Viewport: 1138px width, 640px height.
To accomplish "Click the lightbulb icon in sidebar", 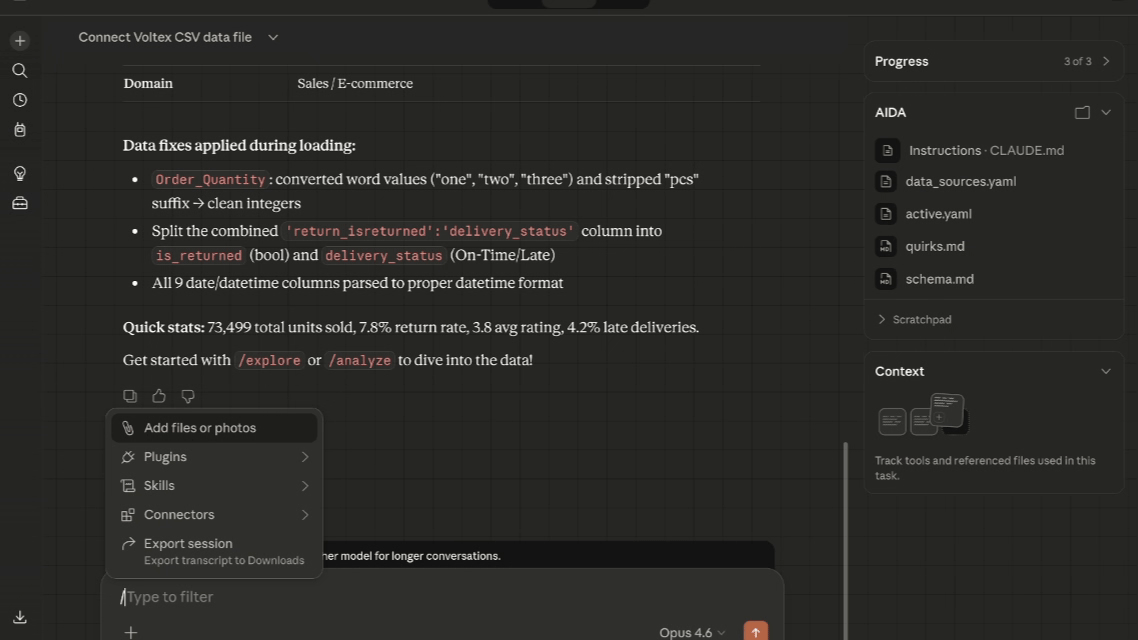I will pos(20,174).
